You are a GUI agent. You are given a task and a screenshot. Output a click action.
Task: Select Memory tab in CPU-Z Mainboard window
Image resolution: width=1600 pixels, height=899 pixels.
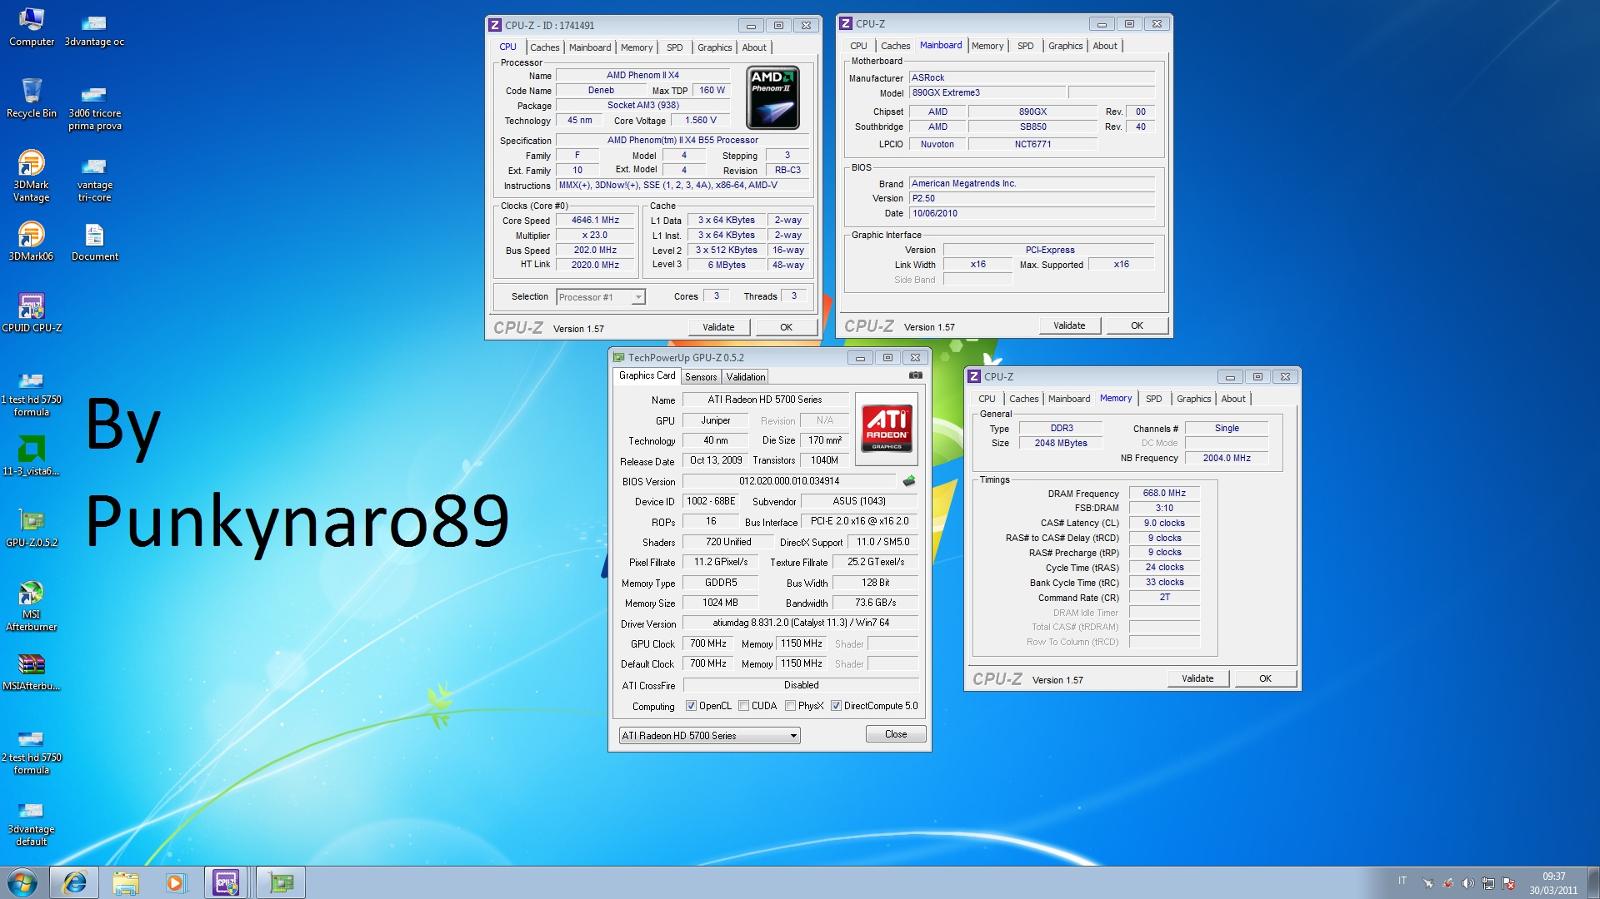987,45
